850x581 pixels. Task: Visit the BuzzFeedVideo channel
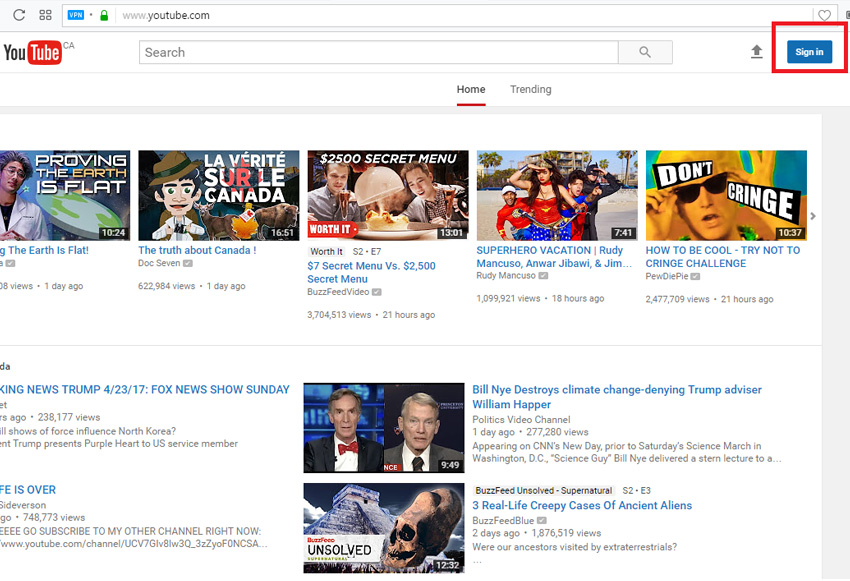[338, 292]
